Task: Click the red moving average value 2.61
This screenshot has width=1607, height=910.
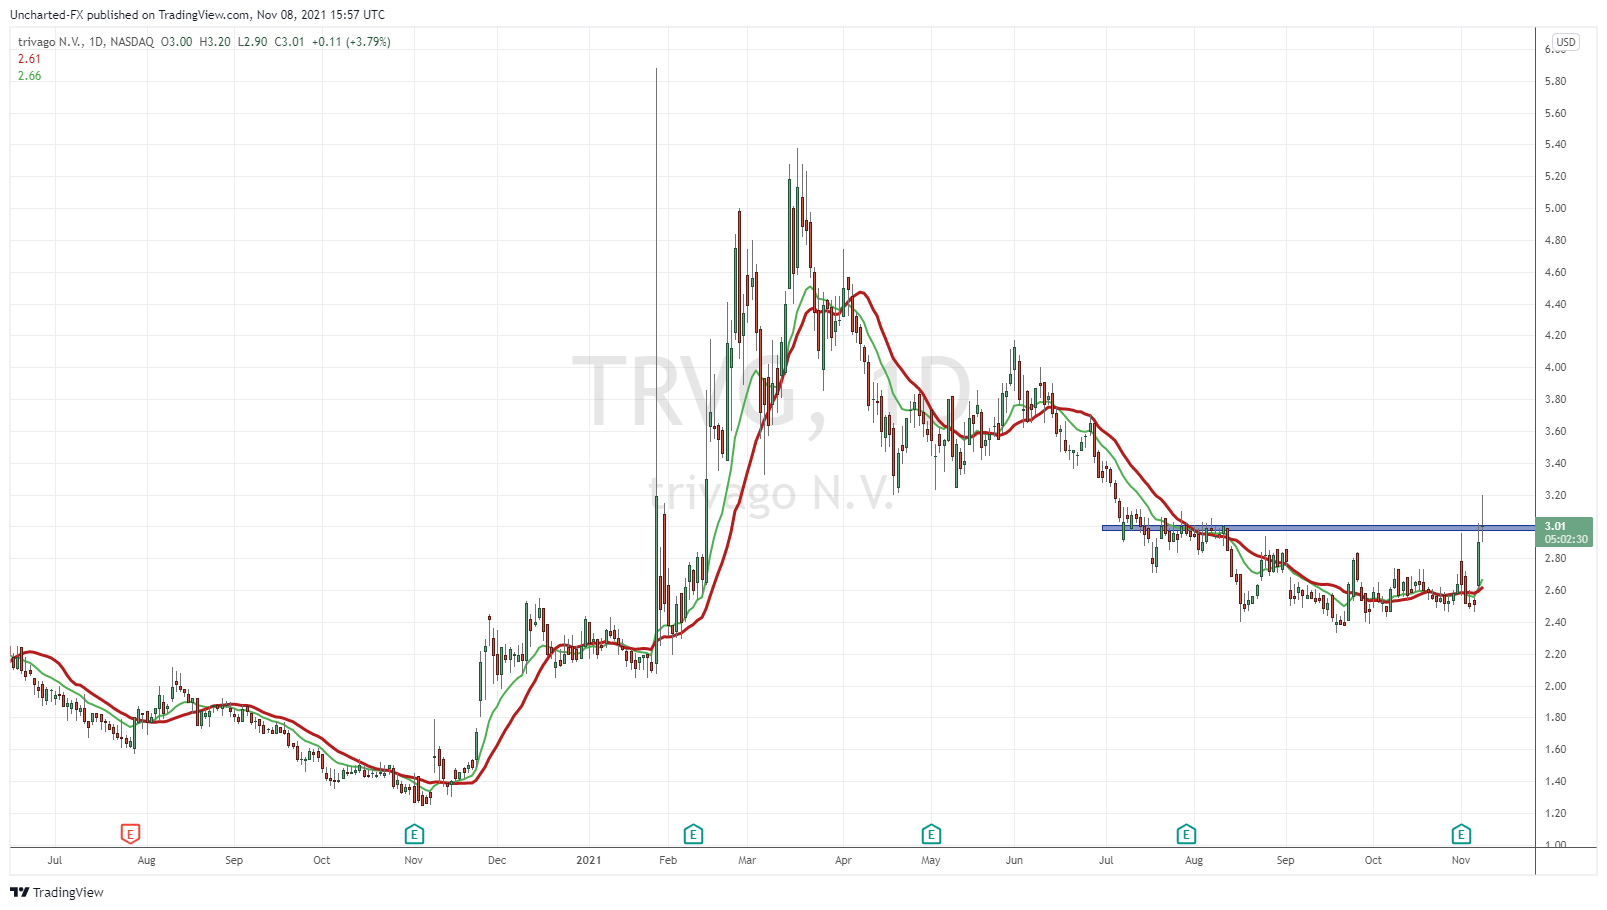Action: (x=30, y=59)
